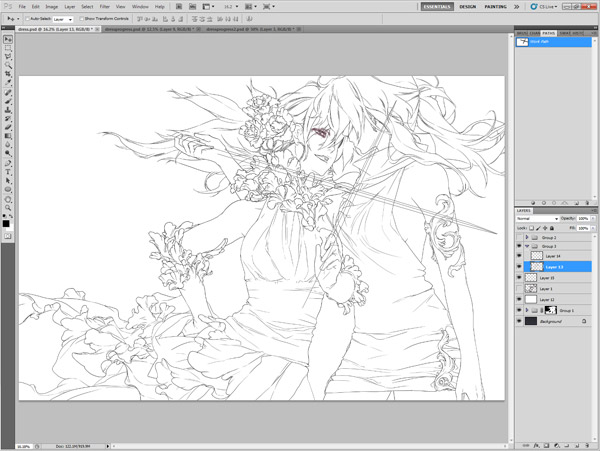Show the hidden Group 2 layer
The image size is (600, 451).
pos(519,238)
